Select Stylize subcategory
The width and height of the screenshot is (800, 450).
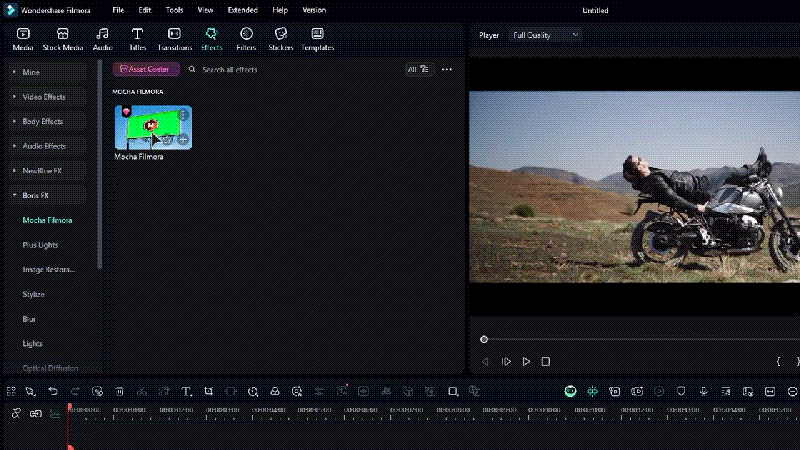[34, 294]
